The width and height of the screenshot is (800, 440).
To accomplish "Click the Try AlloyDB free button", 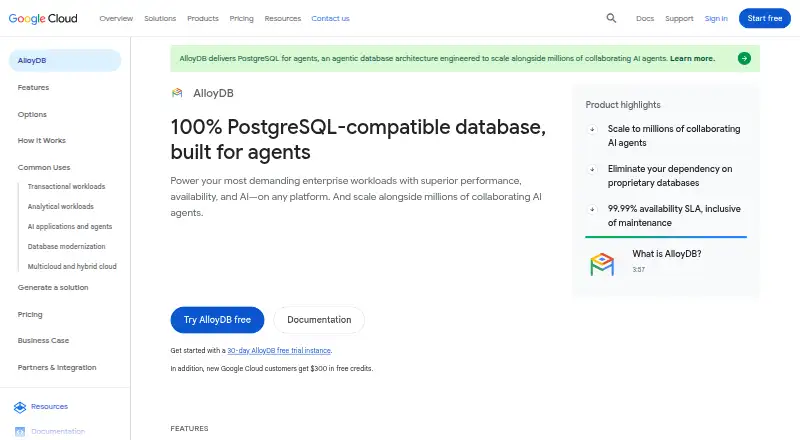I will click(217, 320).
